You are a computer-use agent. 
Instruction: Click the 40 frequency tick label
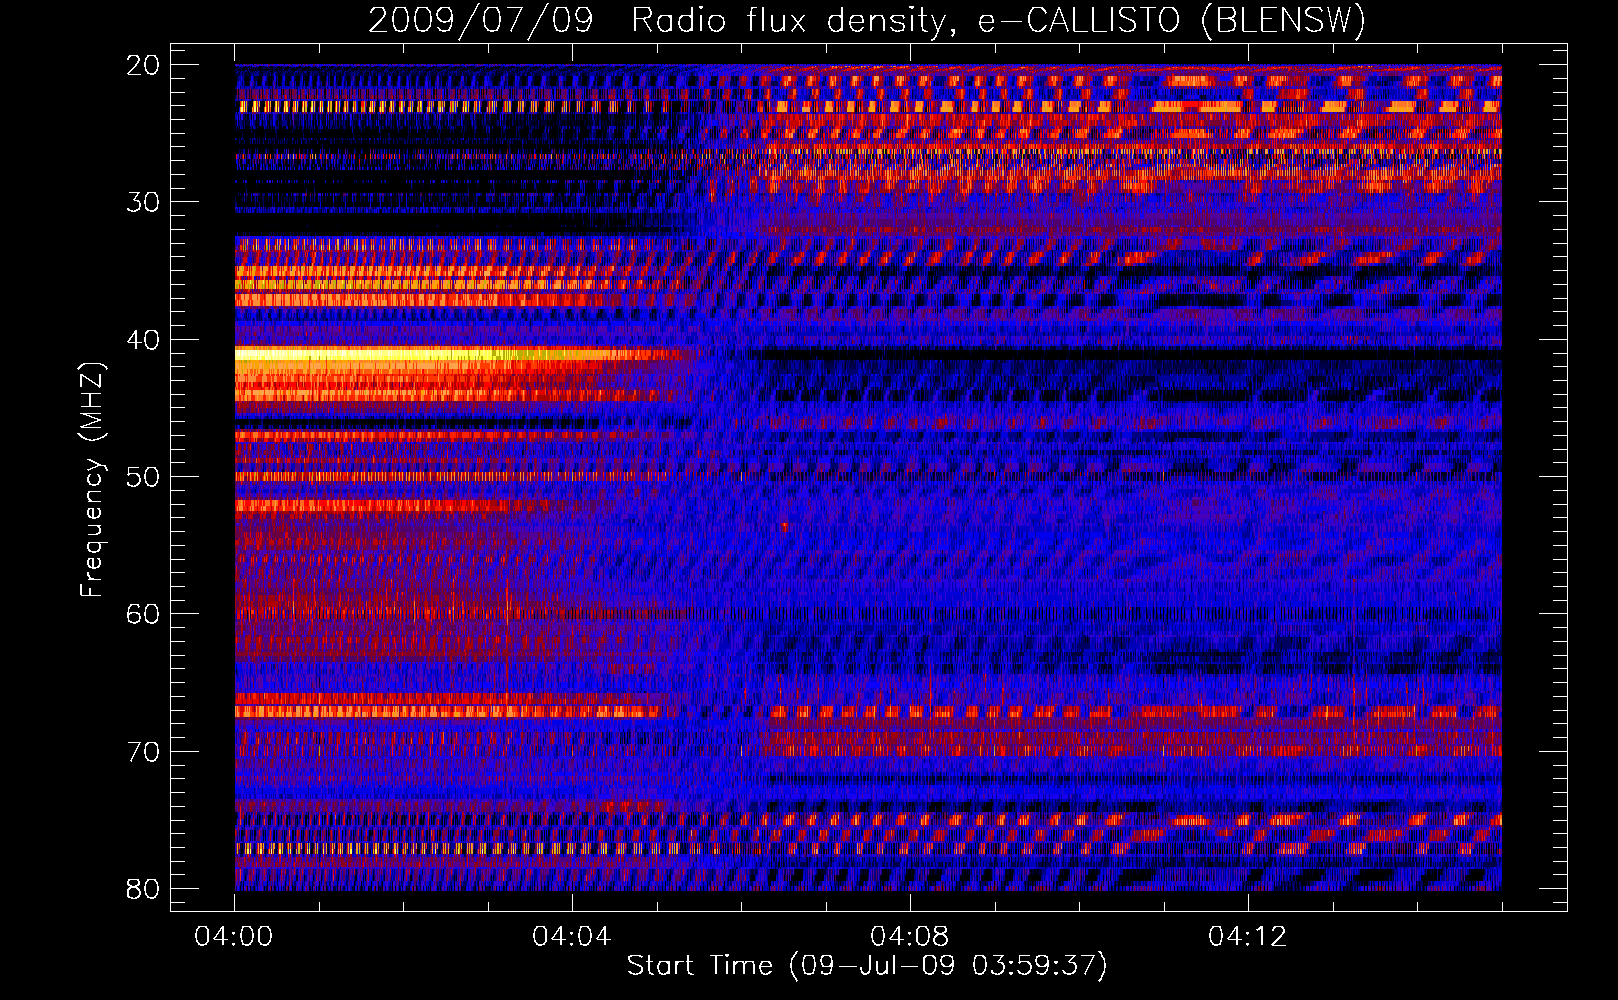144,340
